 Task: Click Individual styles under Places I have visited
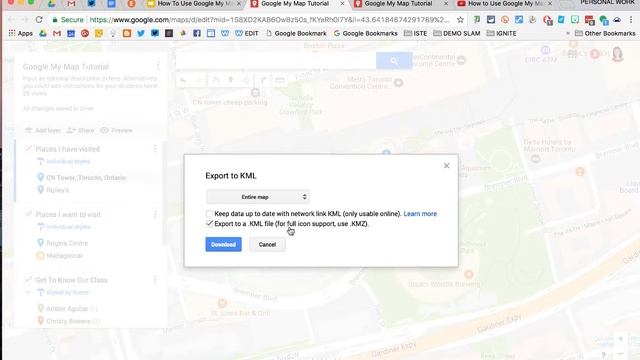coord(68,162)
